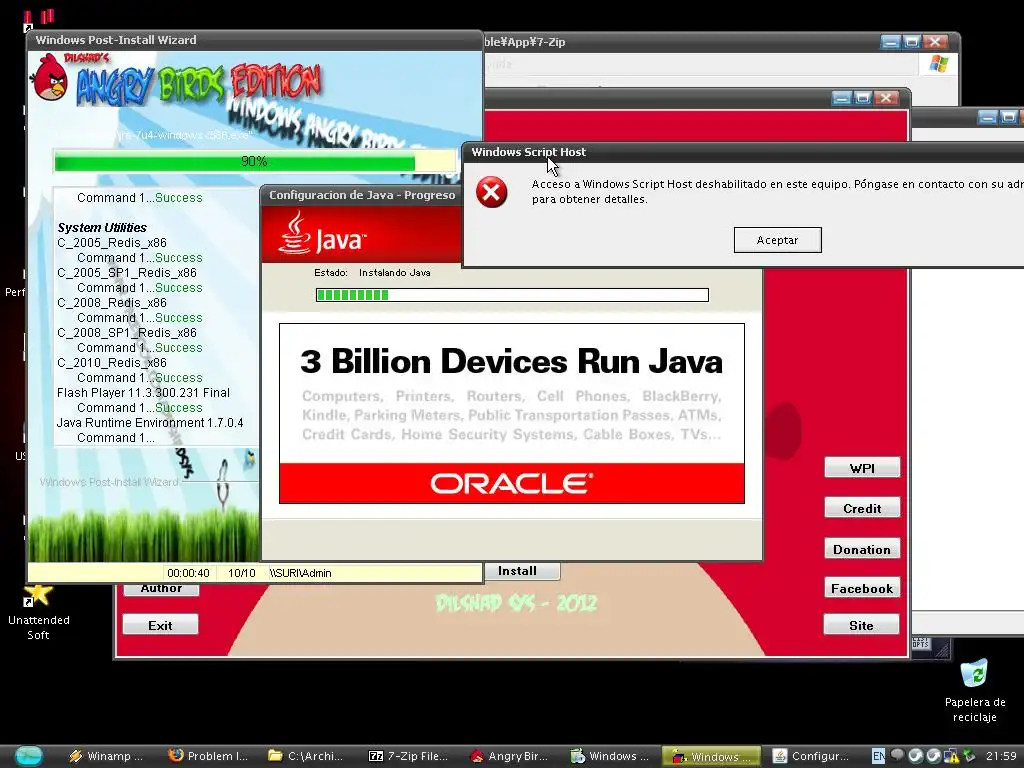The height and width of the screenshot is (768, 1024).
Task: Open the Site button
Action: pos(861,625)
